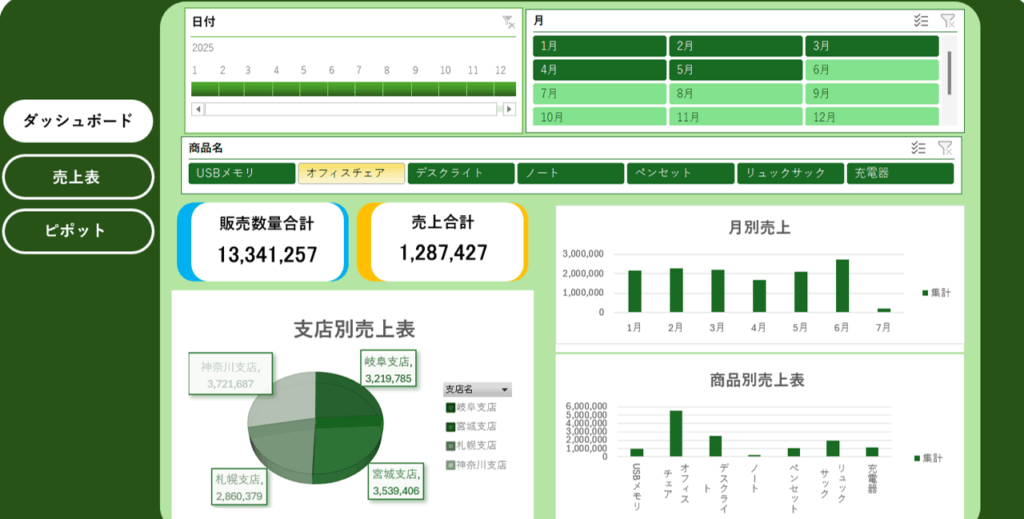The width and height of the screenshot is (1024, 519).
Task: Toggle the 1月 month slicer item
Action: 599,46
